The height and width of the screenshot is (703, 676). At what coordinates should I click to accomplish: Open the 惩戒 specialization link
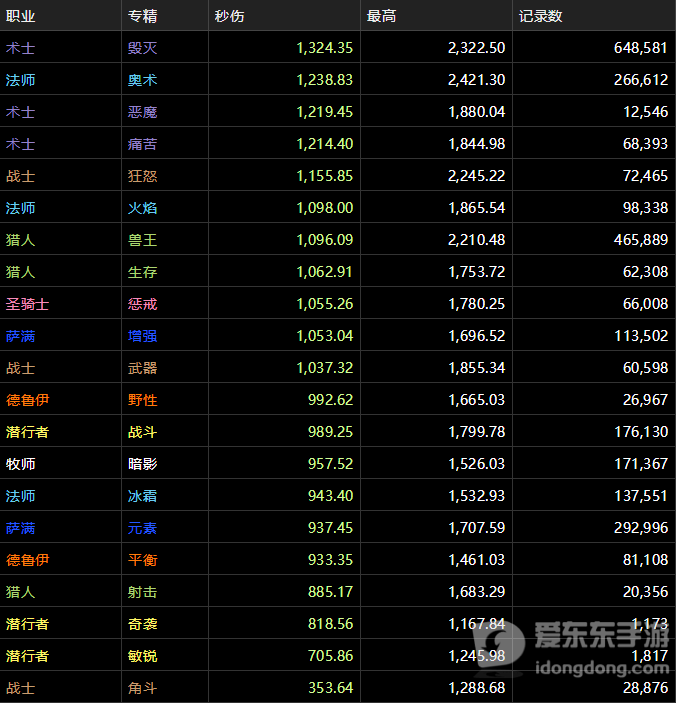pos(142,304)
